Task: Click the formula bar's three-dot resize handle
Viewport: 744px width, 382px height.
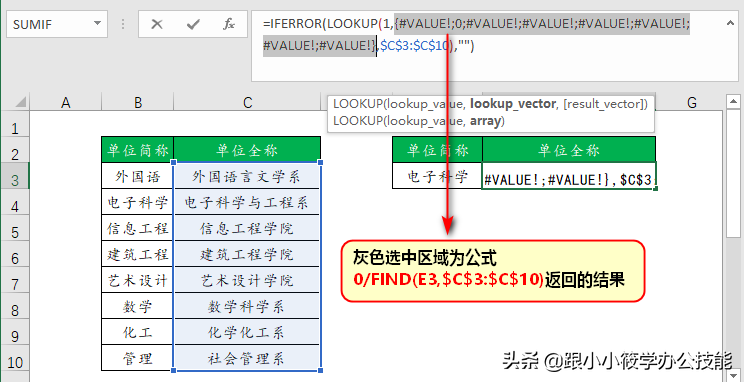Action: [123, 24]
